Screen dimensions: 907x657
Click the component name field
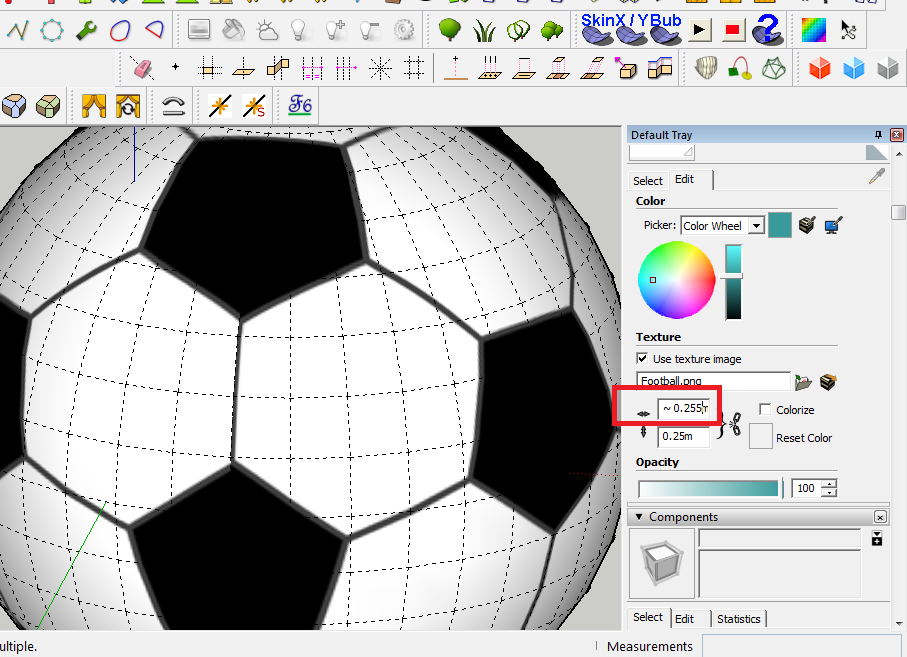pos(780,538)
